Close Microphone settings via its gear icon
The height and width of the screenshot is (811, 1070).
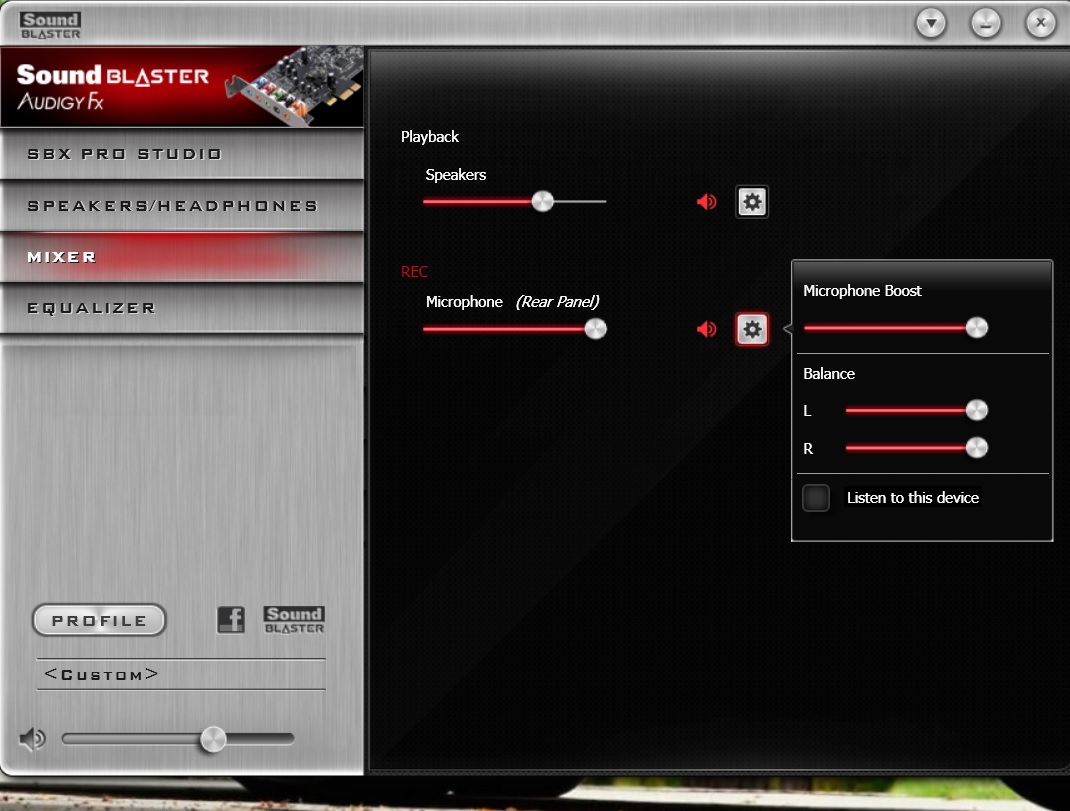752,329
